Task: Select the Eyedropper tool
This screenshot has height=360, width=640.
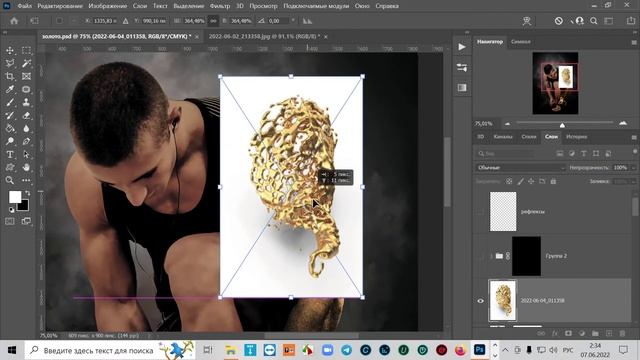Action: [10, 89]
